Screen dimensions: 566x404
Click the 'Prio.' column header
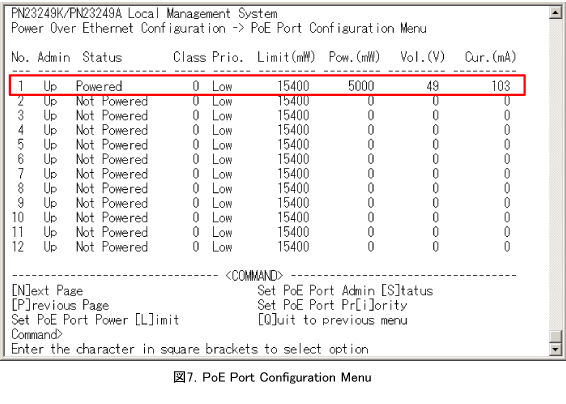(x=227, y=57)
